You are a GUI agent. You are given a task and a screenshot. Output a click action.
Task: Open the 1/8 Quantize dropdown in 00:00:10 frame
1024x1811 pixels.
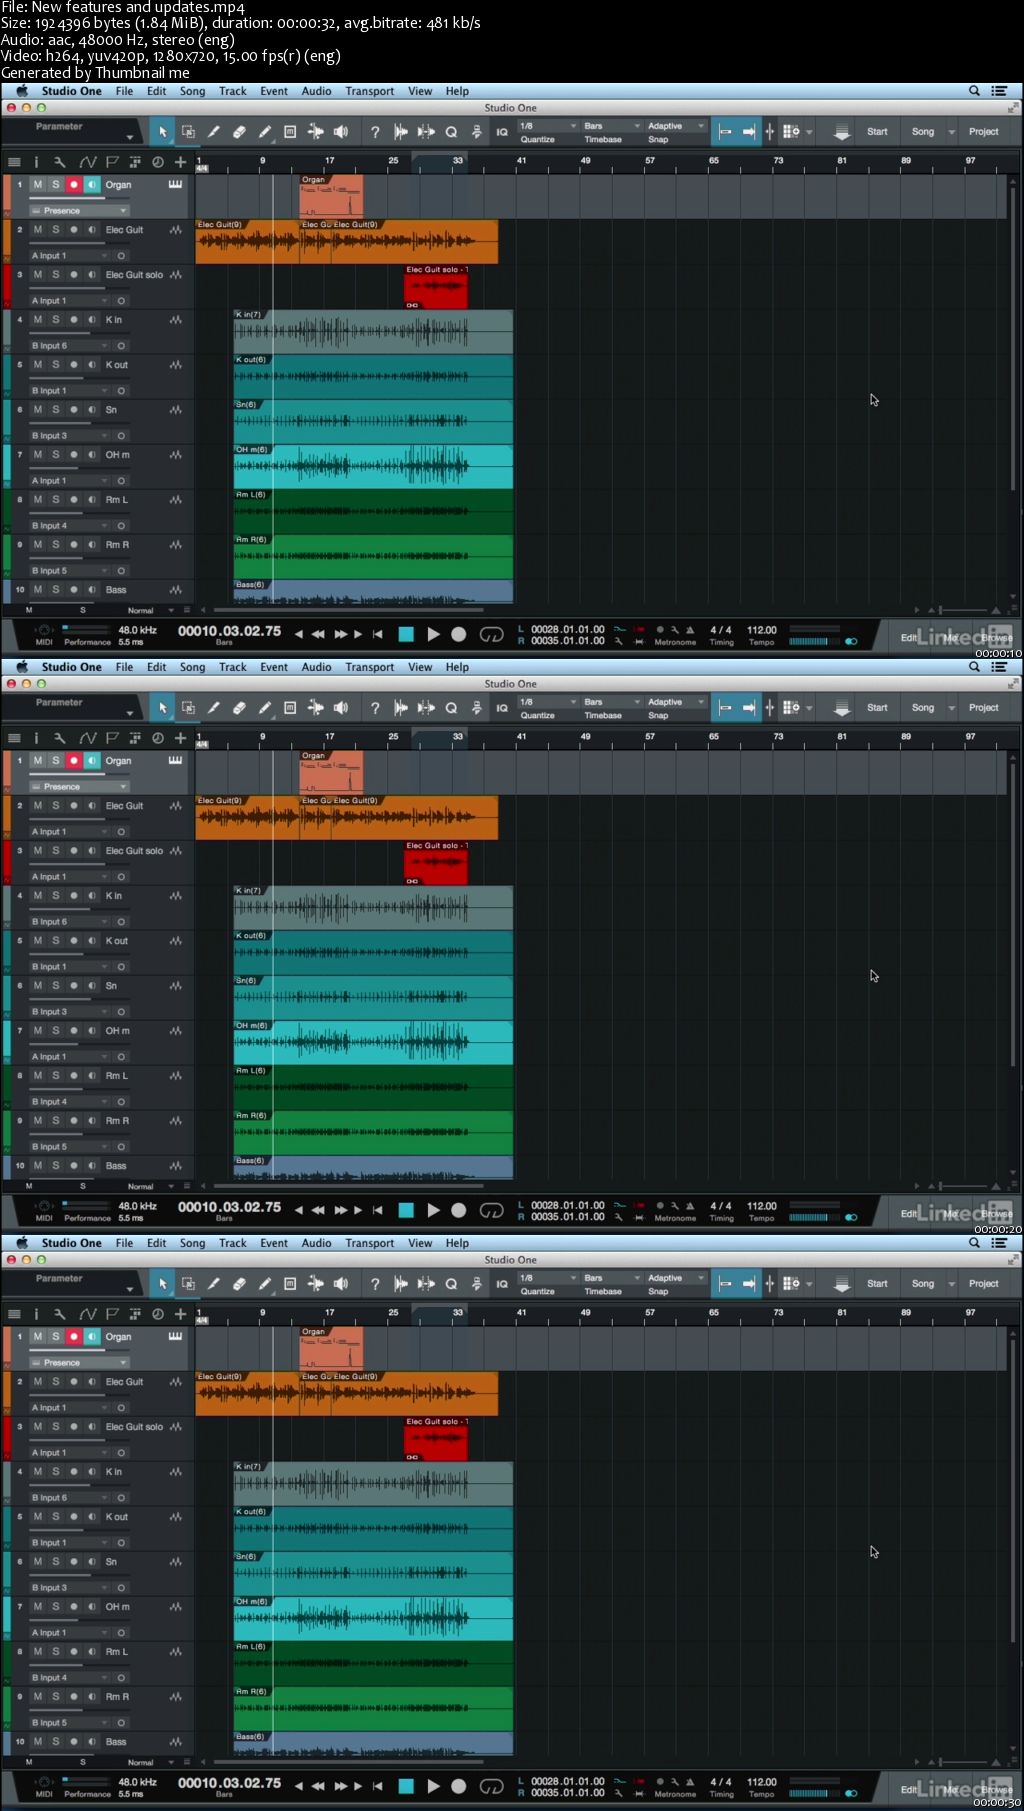548,127
